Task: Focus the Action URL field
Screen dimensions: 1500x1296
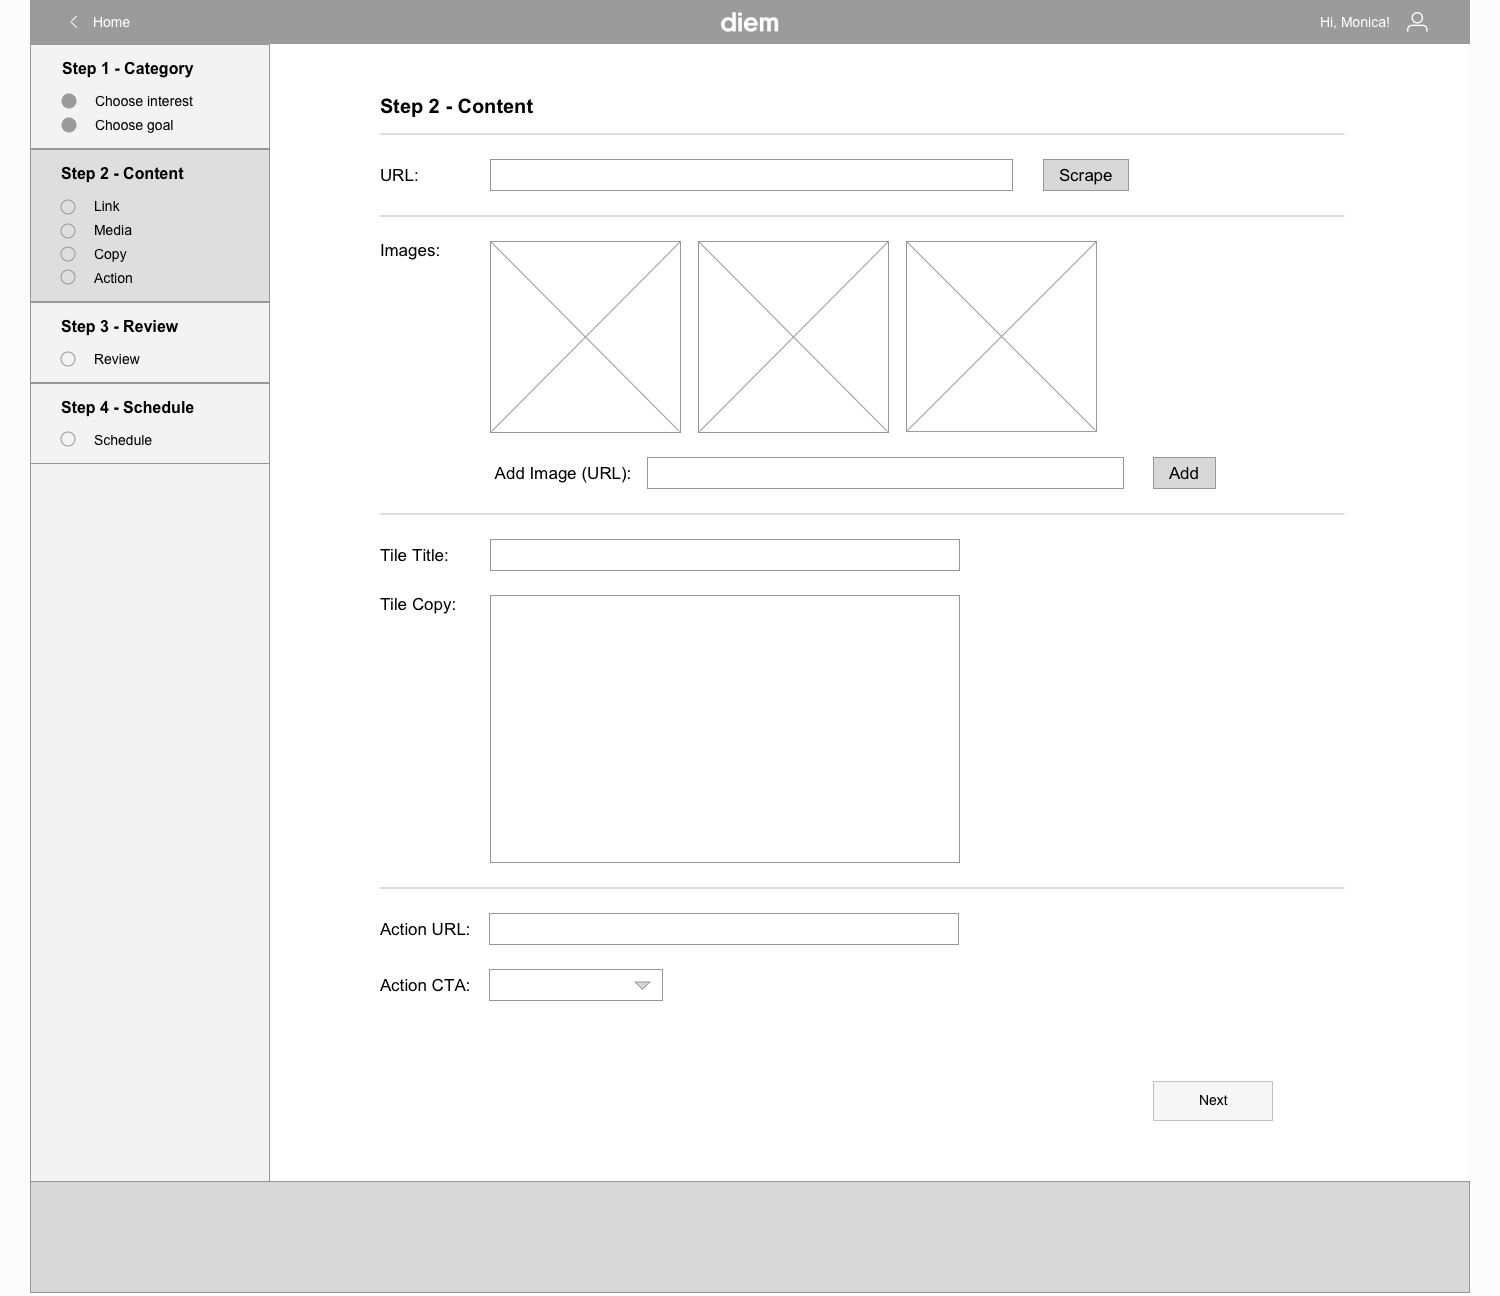Action: click(724, 929)
